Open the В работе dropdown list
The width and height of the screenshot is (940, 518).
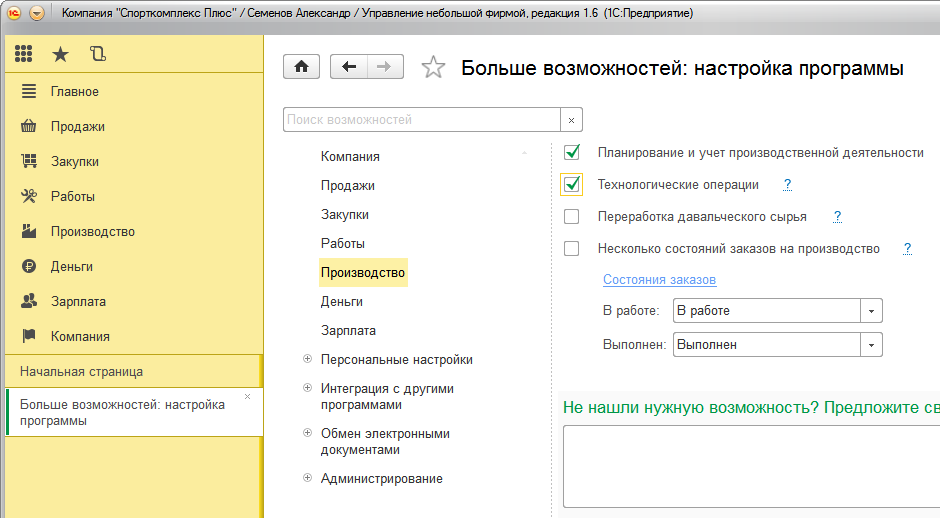click(871, 311)
